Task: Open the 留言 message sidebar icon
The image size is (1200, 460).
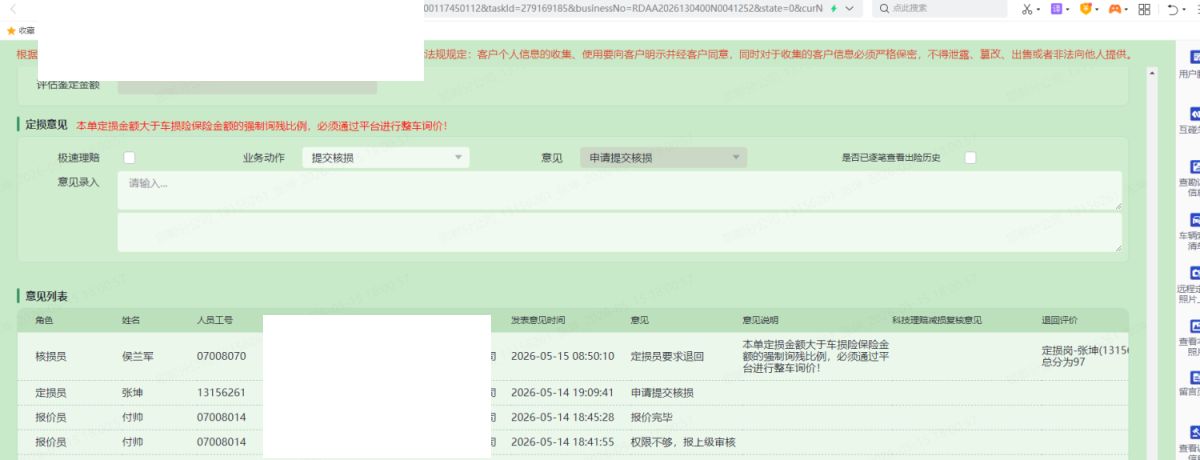Action: tap(1193, 377)
